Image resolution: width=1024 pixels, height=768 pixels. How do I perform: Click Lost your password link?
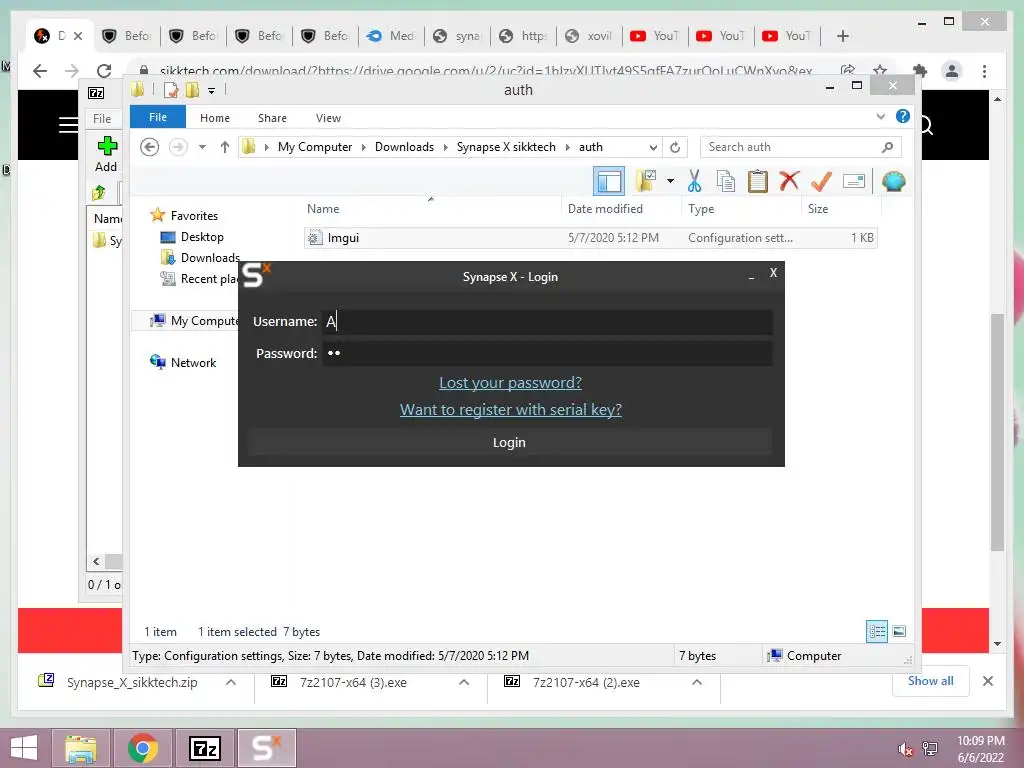[x=510, y=383]
